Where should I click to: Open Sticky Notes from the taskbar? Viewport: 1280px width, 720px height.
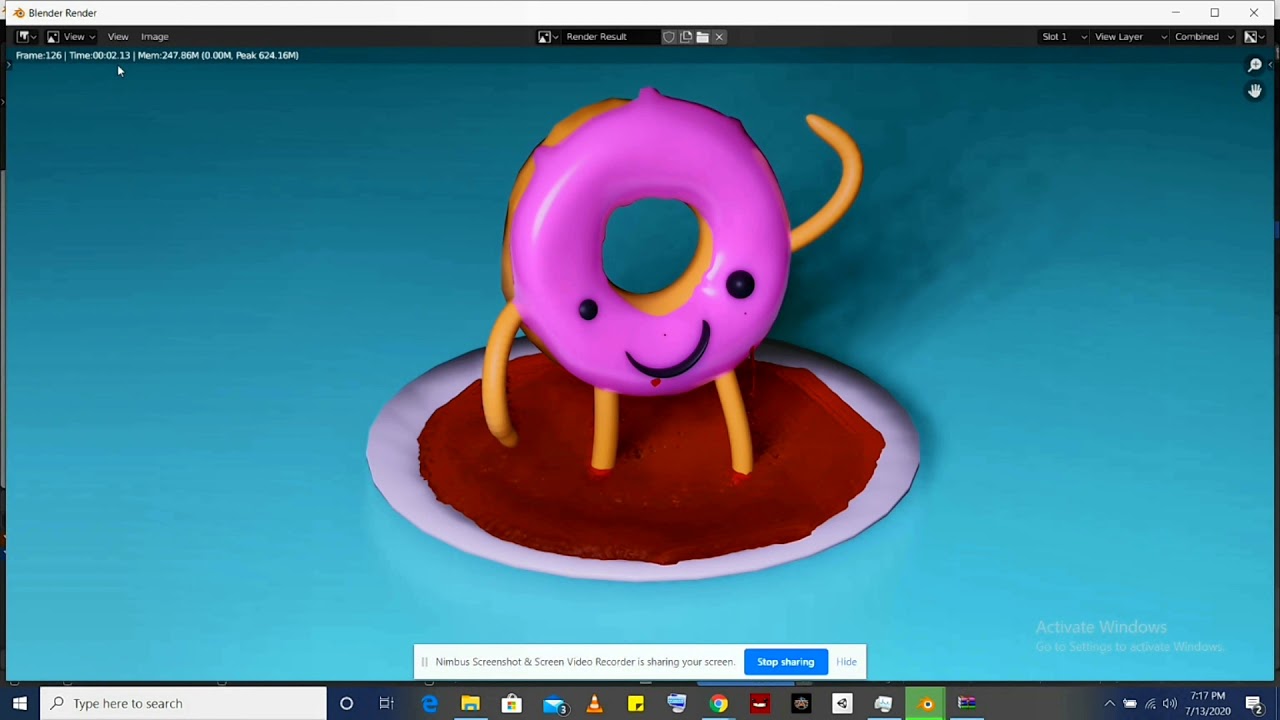tap(635, 703)
